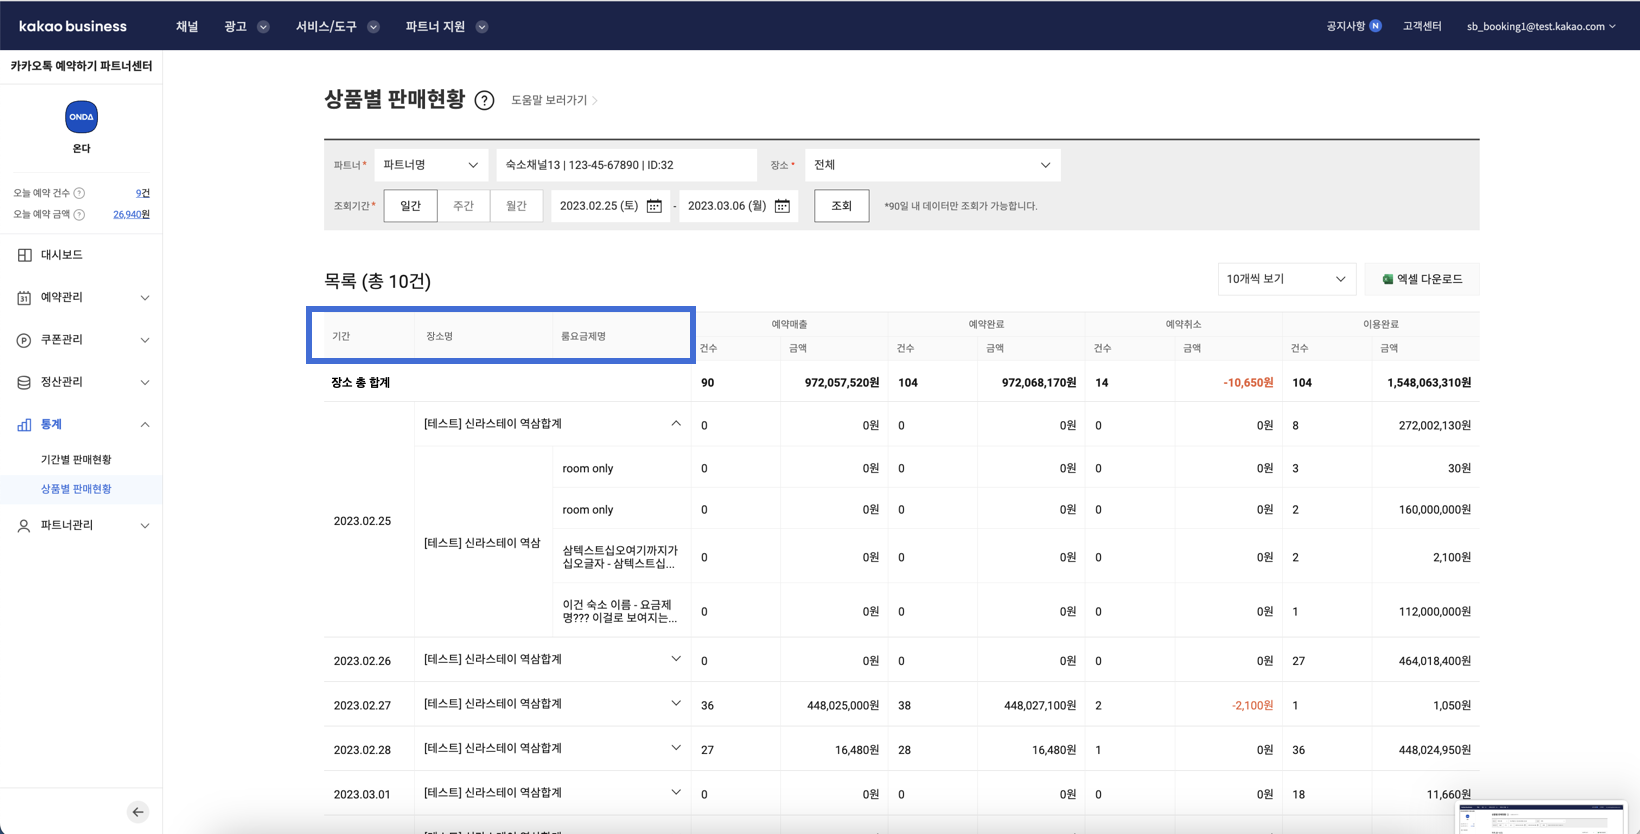
Task: Click the sidebar collapse arrow icon
Action: pyautogui.click(x=138, y=812)
